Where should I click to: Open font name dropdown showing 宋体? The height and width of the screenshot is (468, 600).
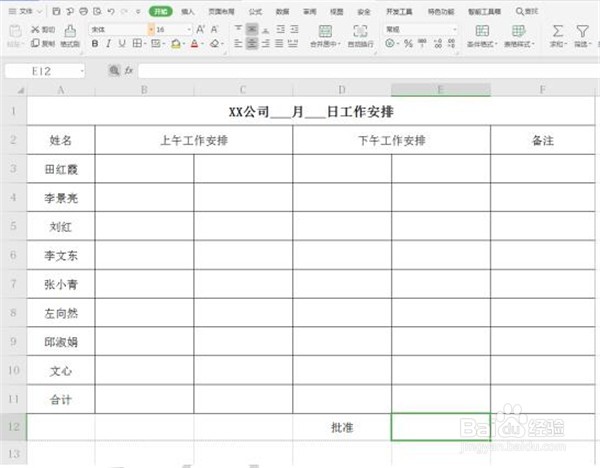point(151,29)
